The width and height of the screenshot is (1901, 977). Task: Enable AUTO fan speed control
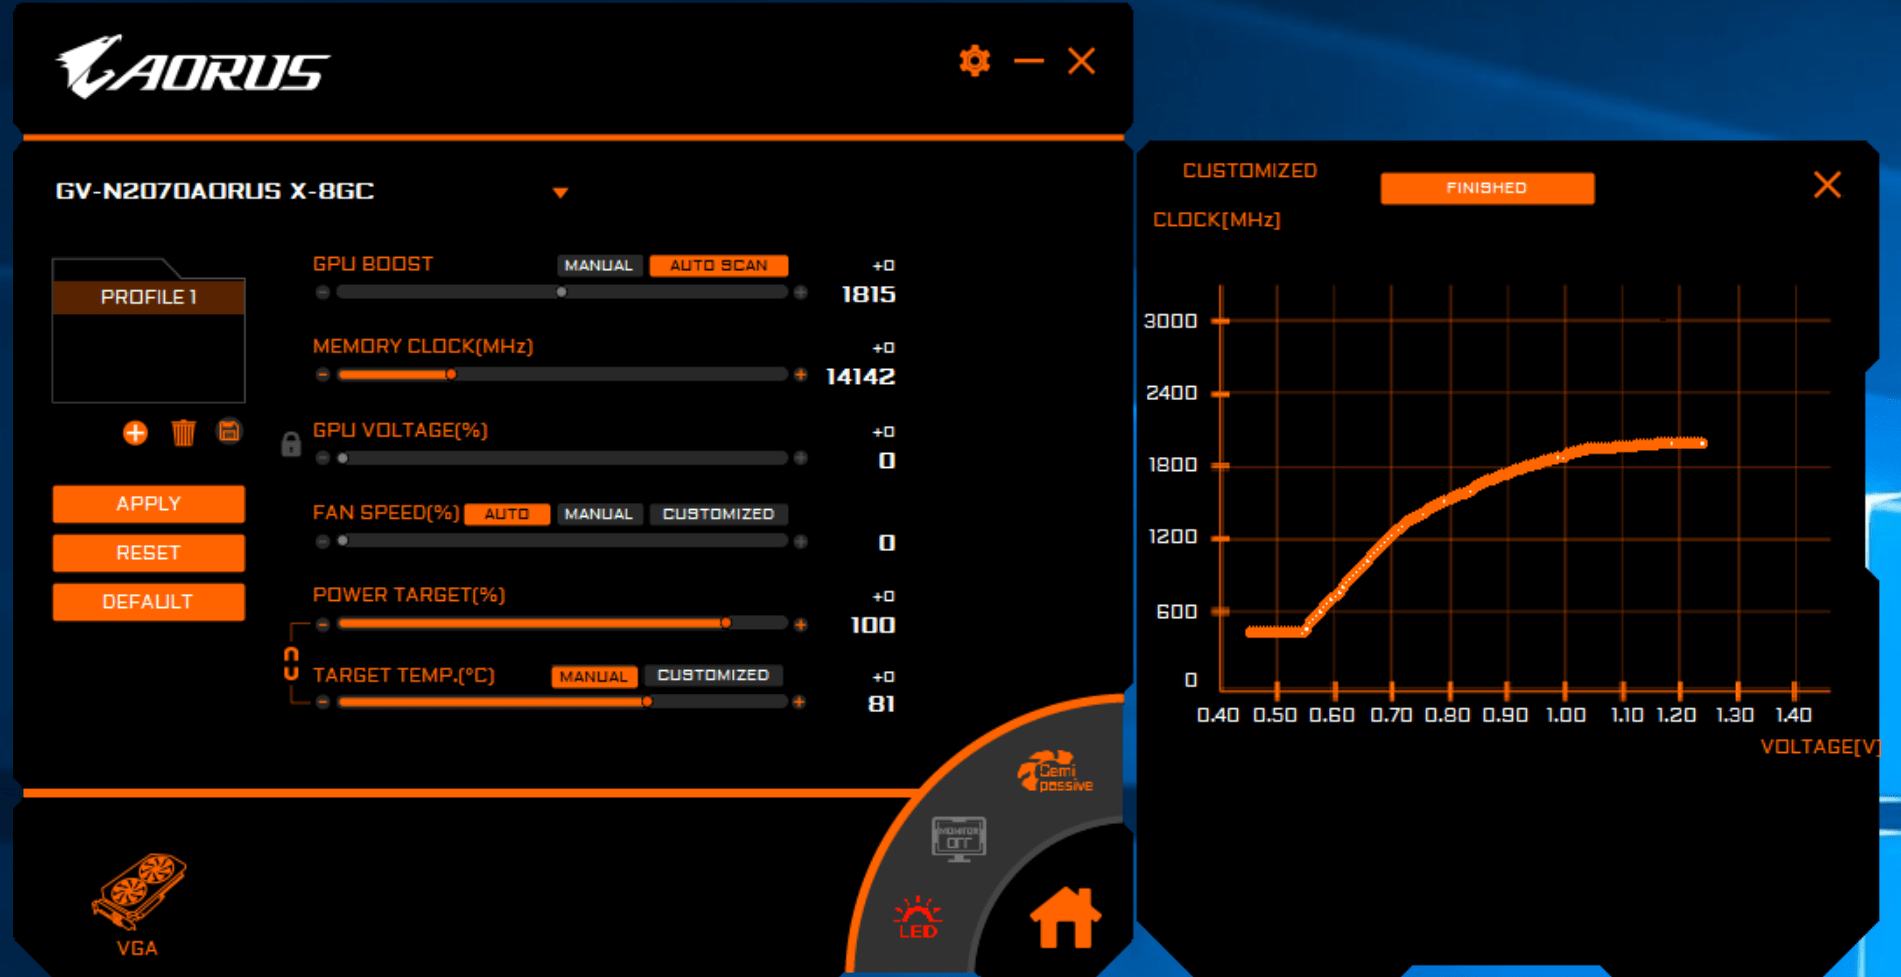pyautogui.click(x=507, y=513)
